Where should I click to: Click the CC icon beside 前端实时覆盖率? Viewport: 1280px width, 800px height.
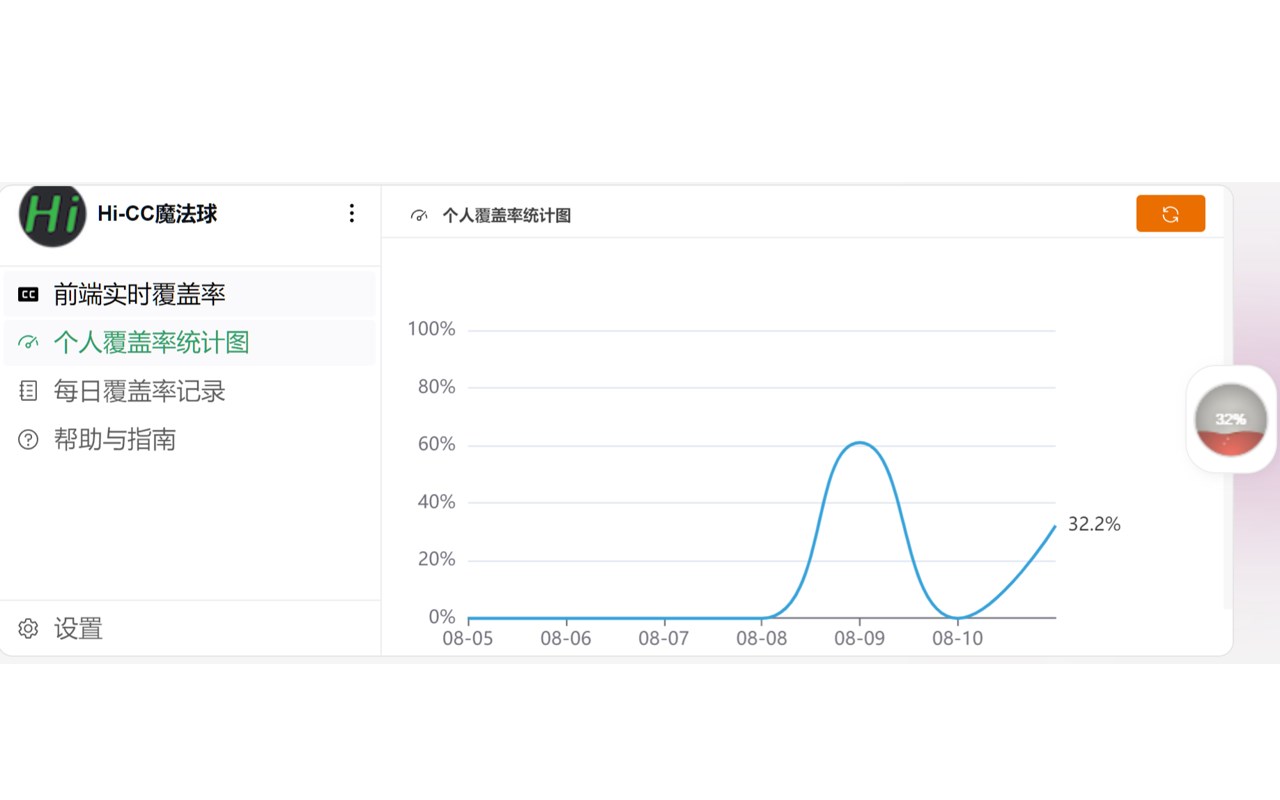click(29, 294)
